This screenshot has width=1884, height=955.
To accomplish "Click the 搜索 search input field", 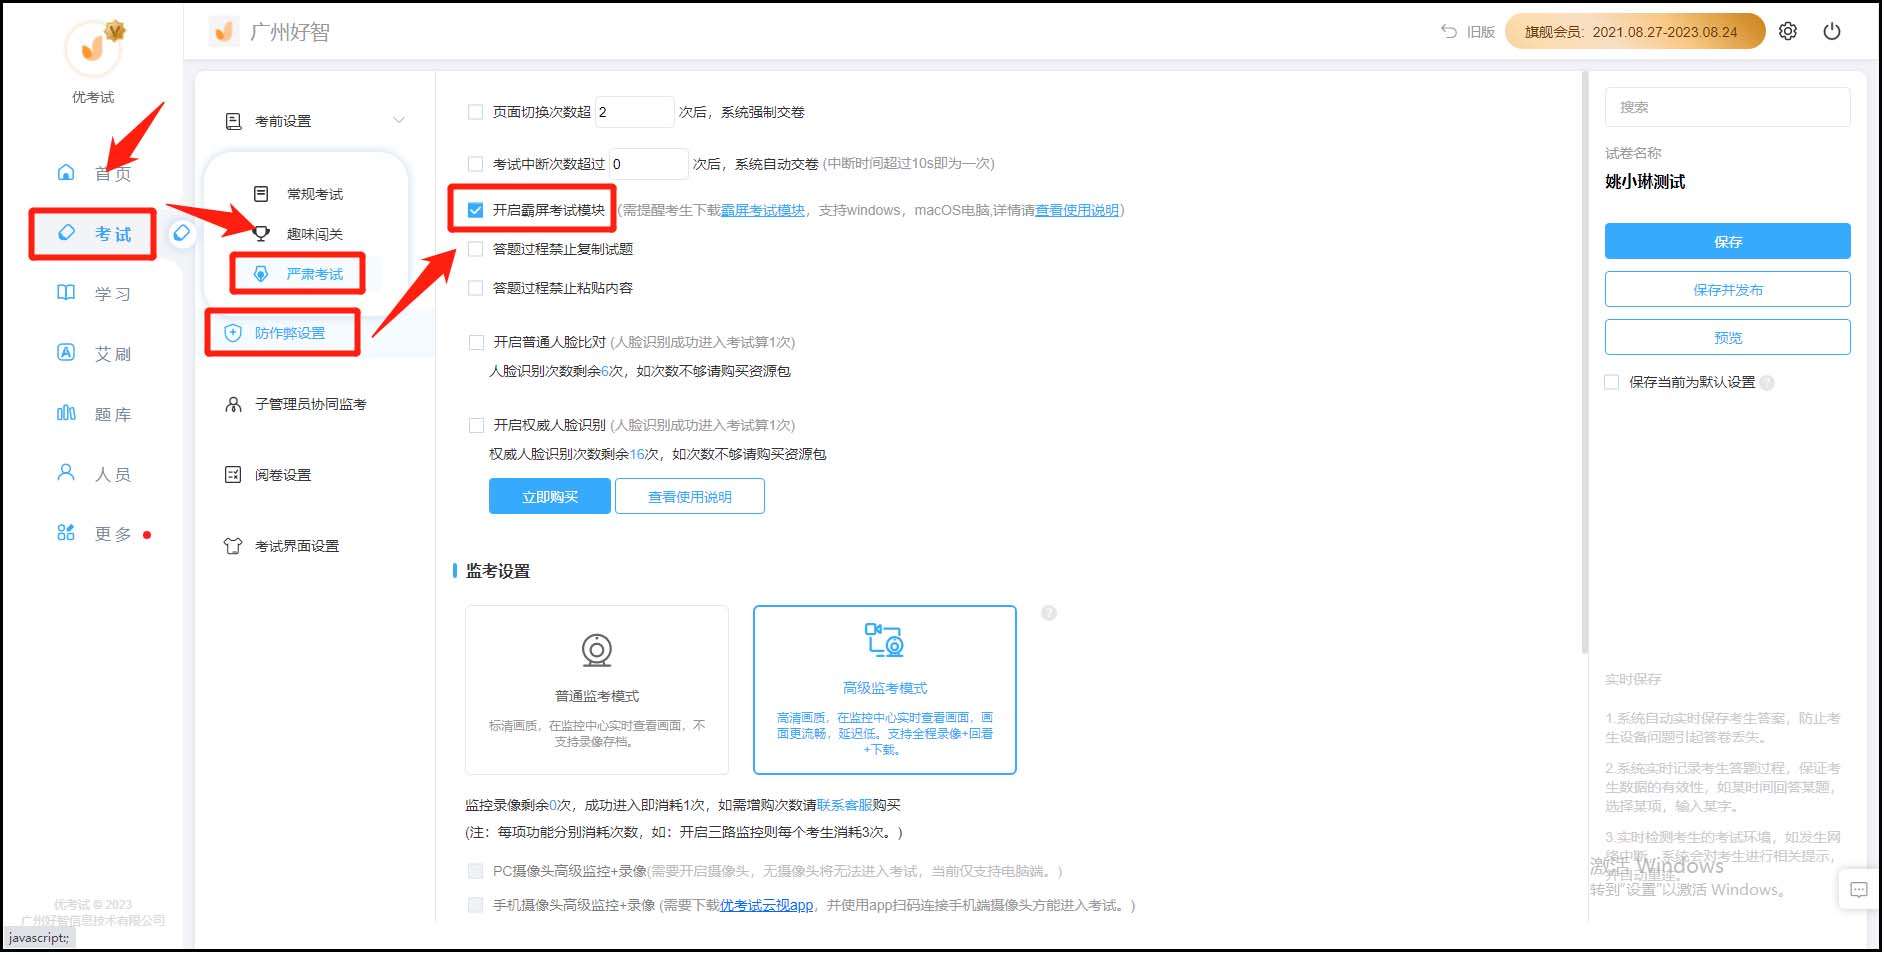I will click(x=1727, y=107).
